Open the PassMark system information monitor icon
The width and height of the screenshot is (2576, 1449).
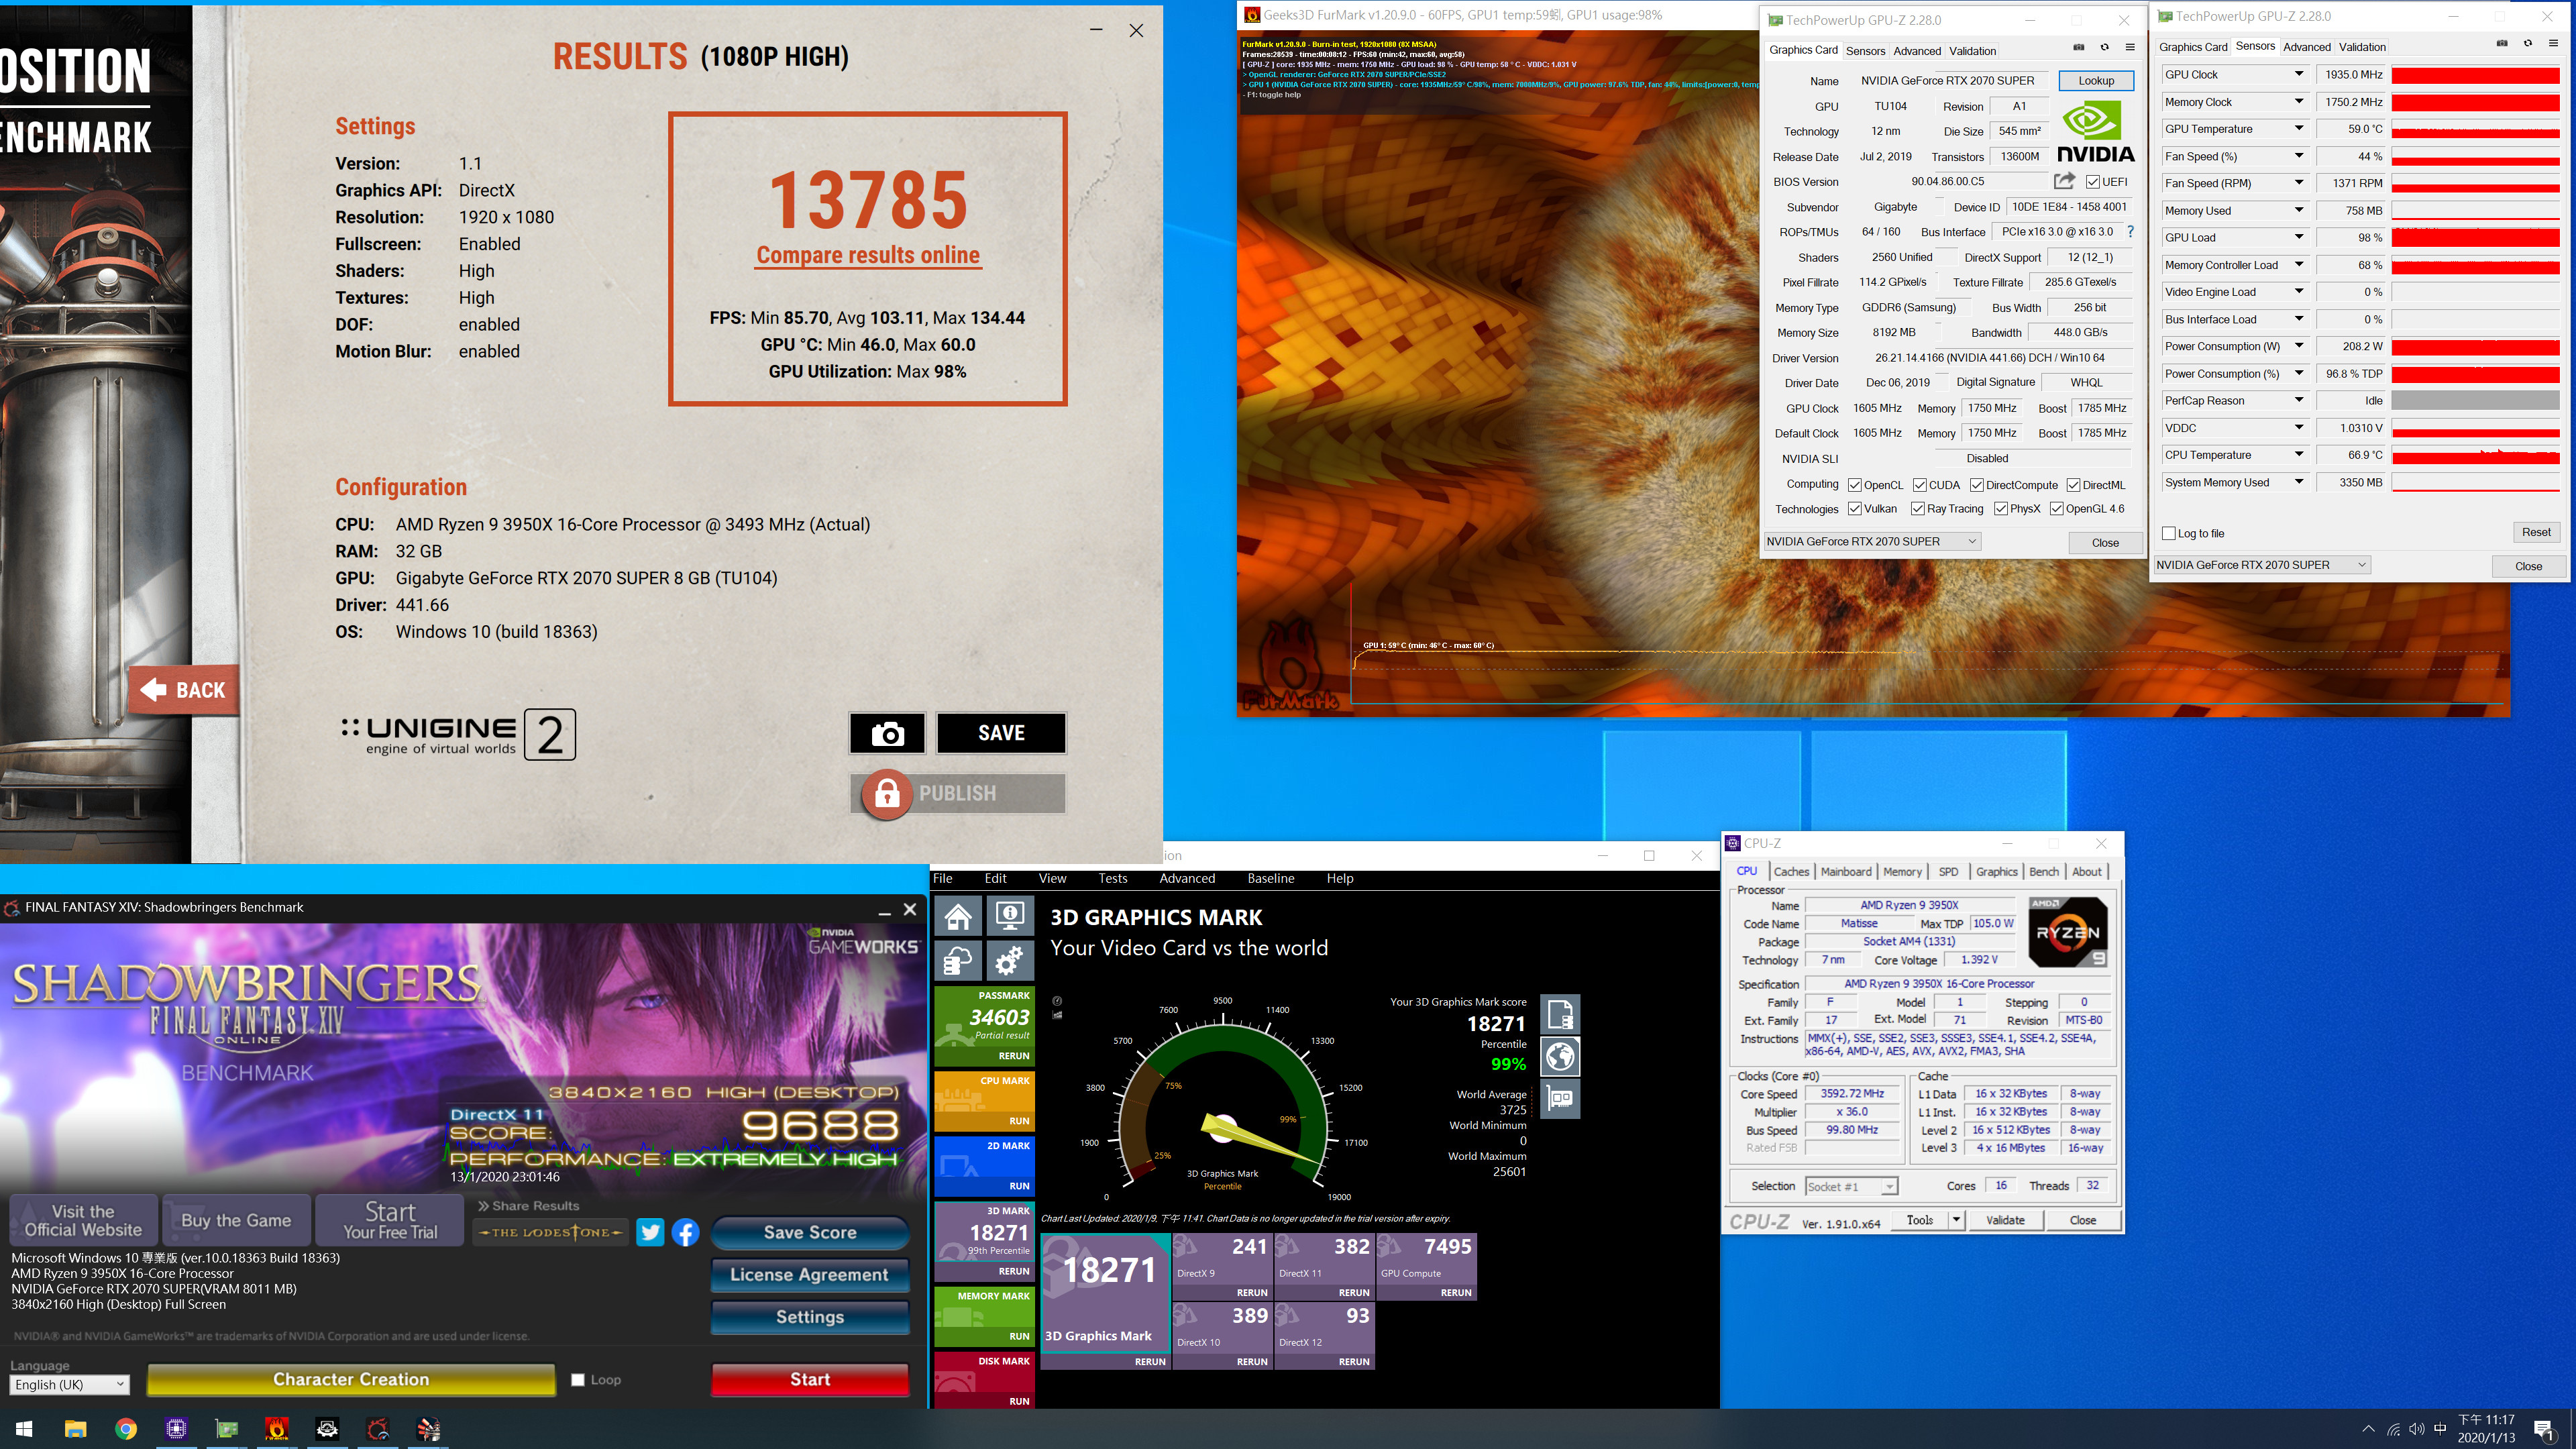pyautogui.click(x=1010, y=915)
